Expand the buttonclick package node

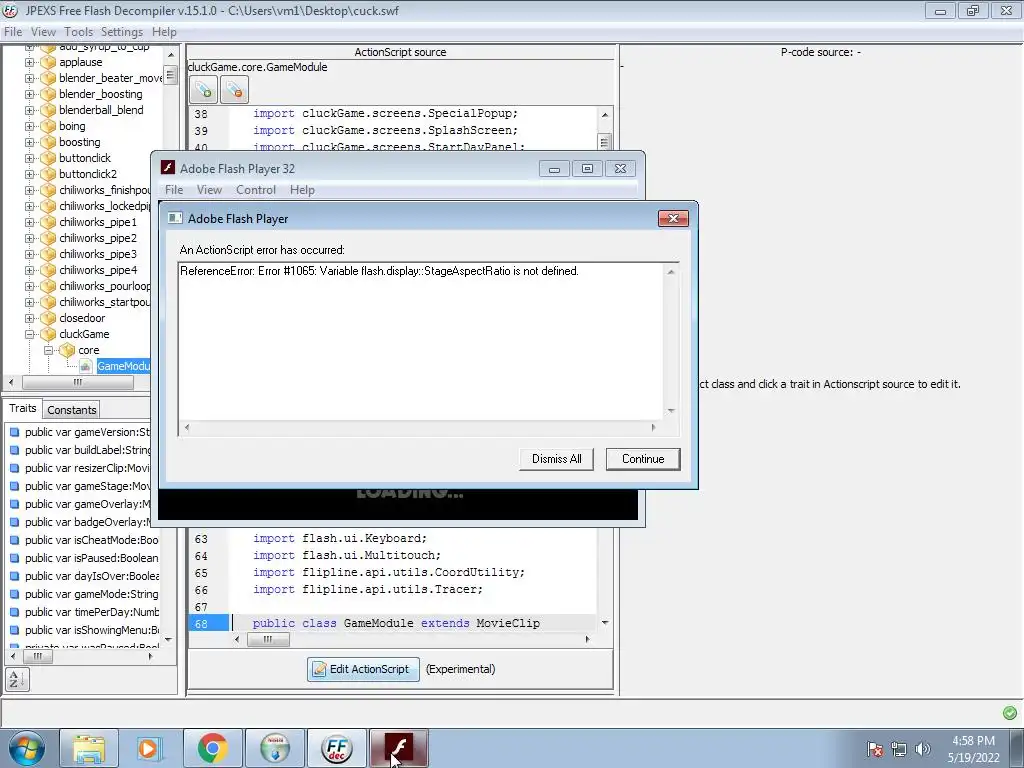[x=29, y=158]
